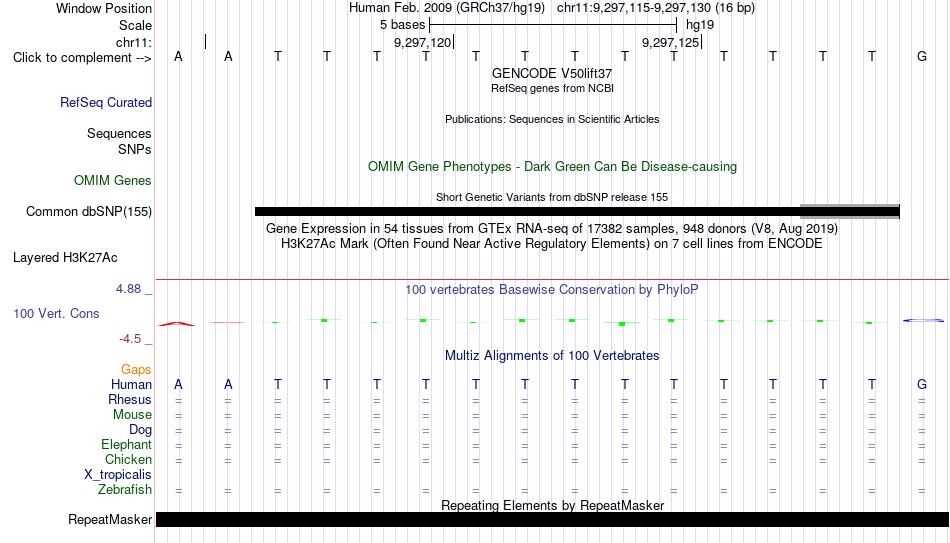
Task: Click the '5 bases' scale bar
Action: (553, 25)
